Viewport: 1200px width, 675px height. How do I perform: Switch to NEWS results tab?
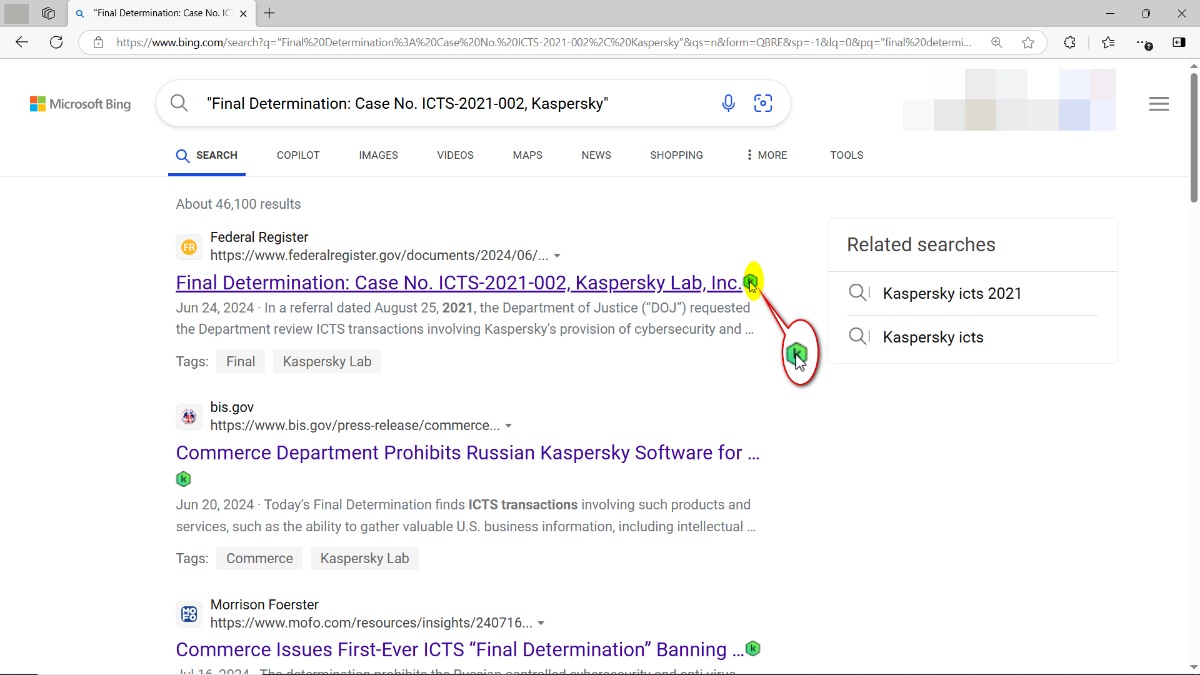click(x=596, y=155)
